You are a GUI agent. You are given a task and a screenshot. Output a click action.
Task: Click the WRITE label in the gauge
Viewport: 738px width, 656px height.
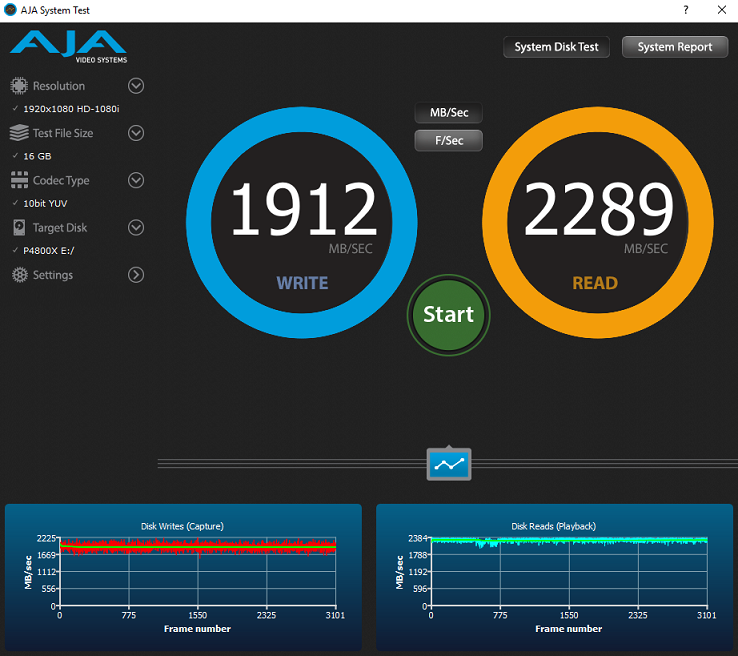point(302,283)
